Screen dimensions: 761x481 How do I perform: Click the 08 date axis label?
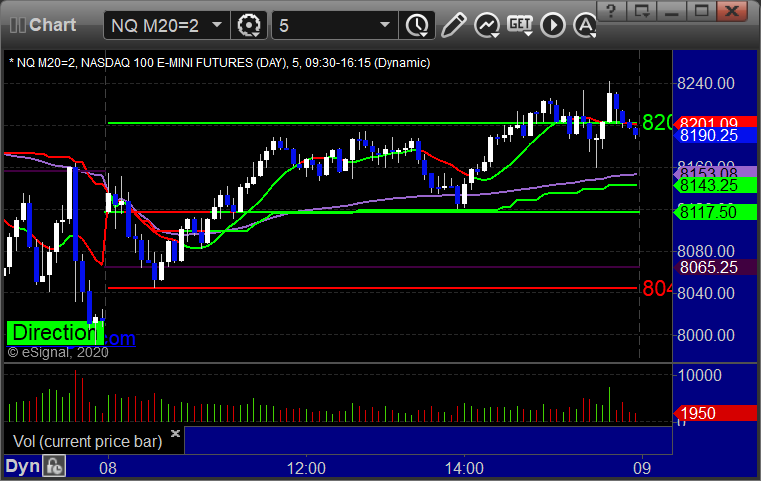(108, 468)
